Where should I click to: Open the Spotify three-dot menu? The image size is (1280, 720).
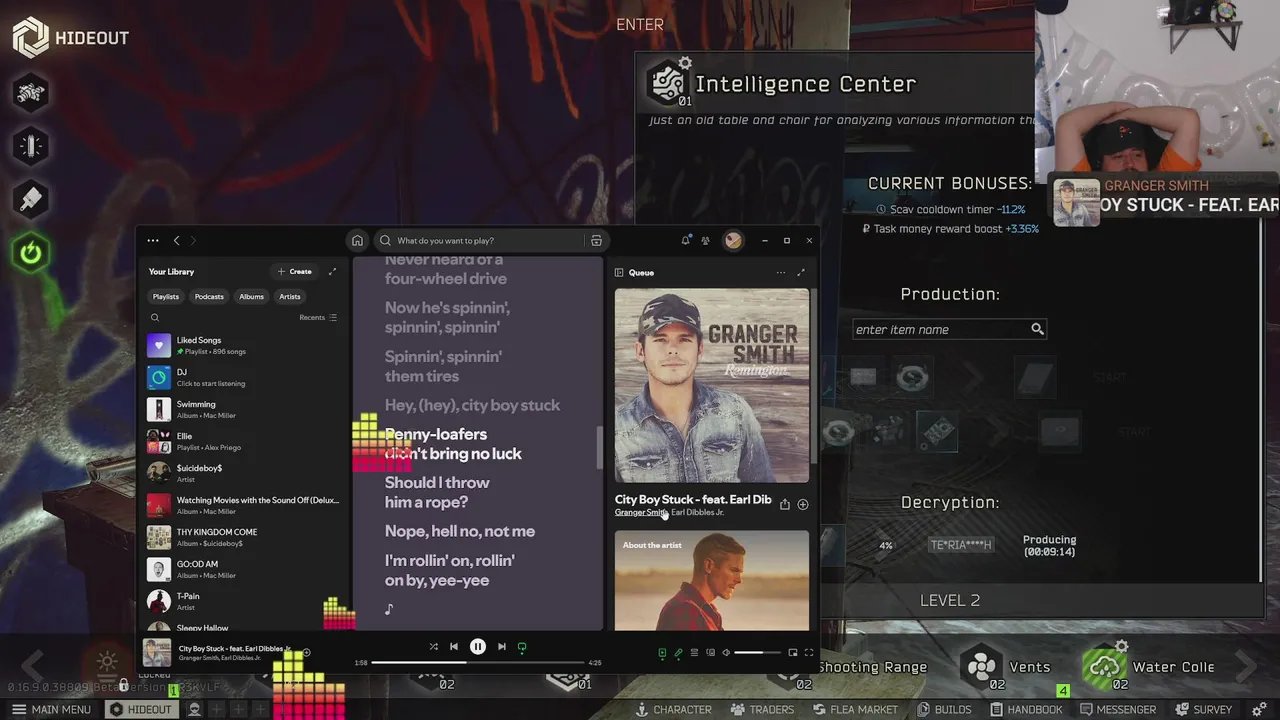click(152, 240)
